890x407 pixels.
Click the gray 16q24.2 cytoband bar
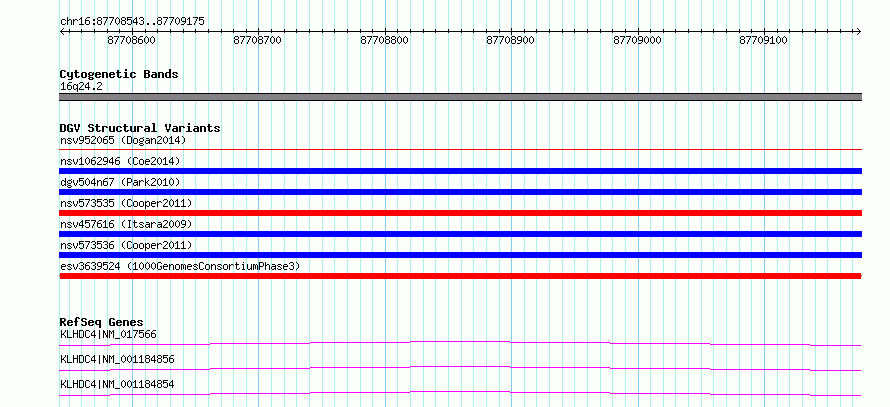click(460, 97)
